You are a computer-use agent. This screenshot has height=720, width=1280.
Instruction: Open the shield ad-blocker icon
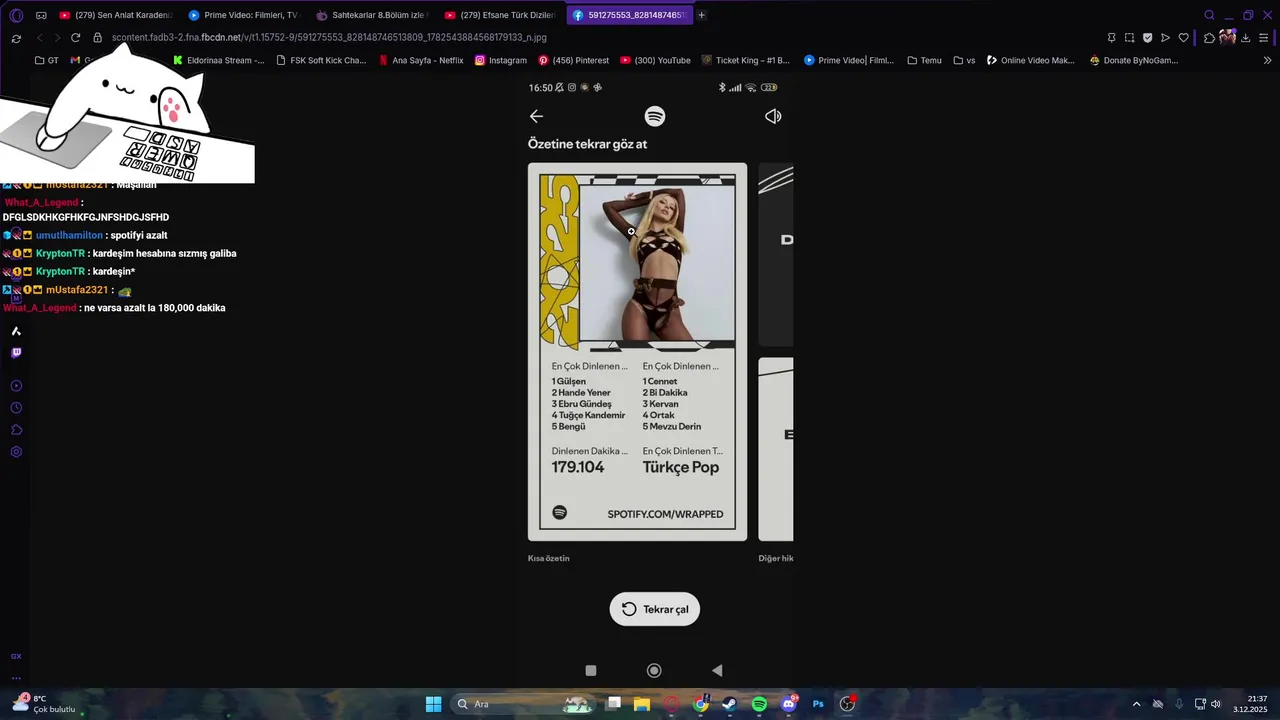click(x=1147, y=38)
